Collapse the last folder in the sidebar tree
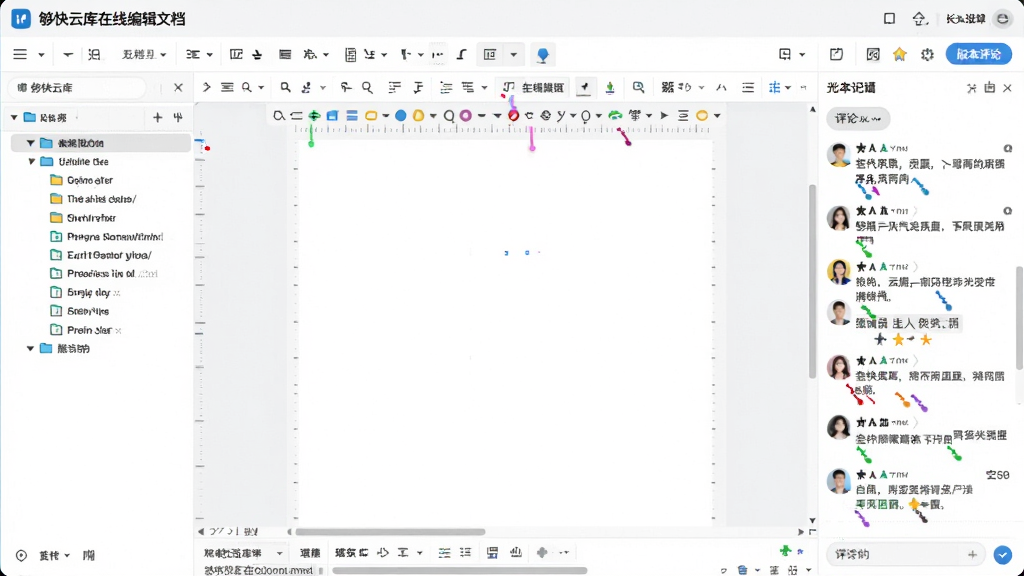The width and height of the screenshot is (1024, 576). coord(30,349)
